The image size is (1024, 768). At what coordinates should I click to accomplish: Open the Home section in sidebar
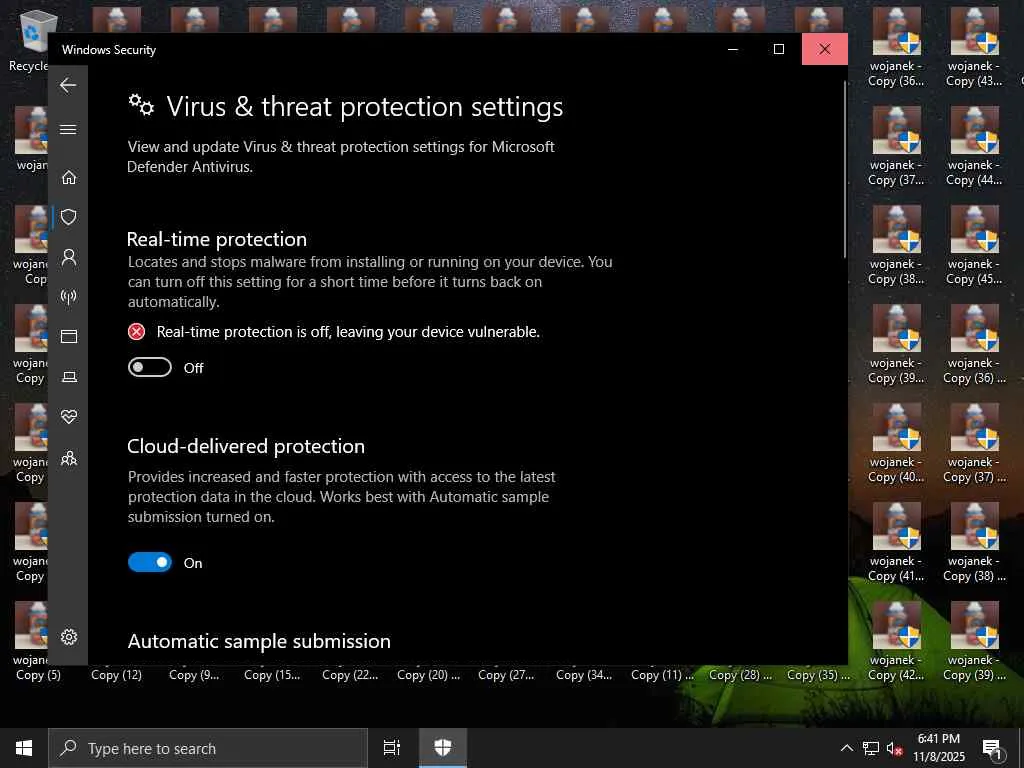[69, 177]
